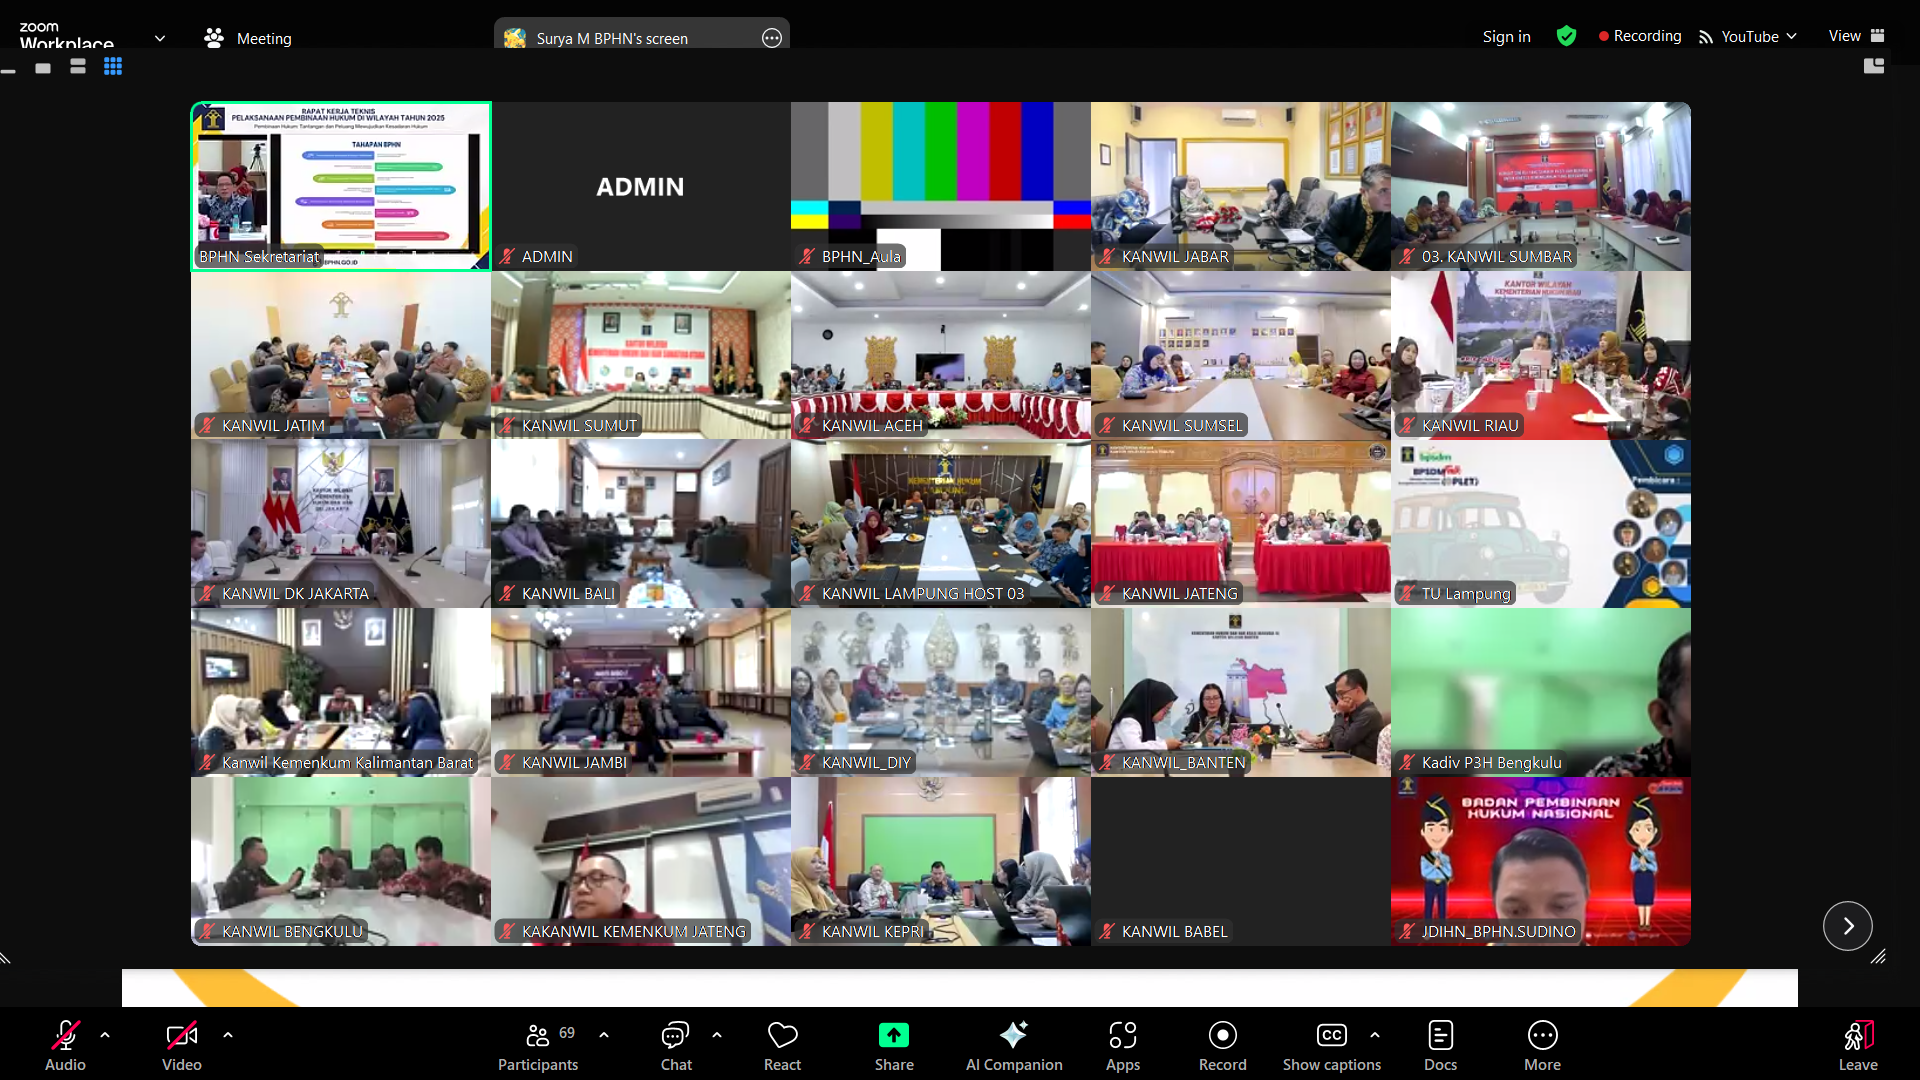Expand the Zoom Workplace dropdown chevron
The width and height of the screenshot is (1920, 1080).
click(160, 38)
